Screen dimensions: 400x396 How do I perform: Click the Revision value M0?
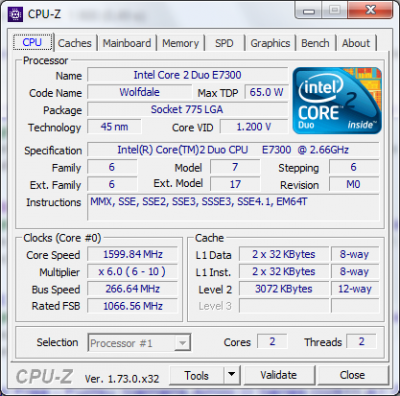click(354, 184)
